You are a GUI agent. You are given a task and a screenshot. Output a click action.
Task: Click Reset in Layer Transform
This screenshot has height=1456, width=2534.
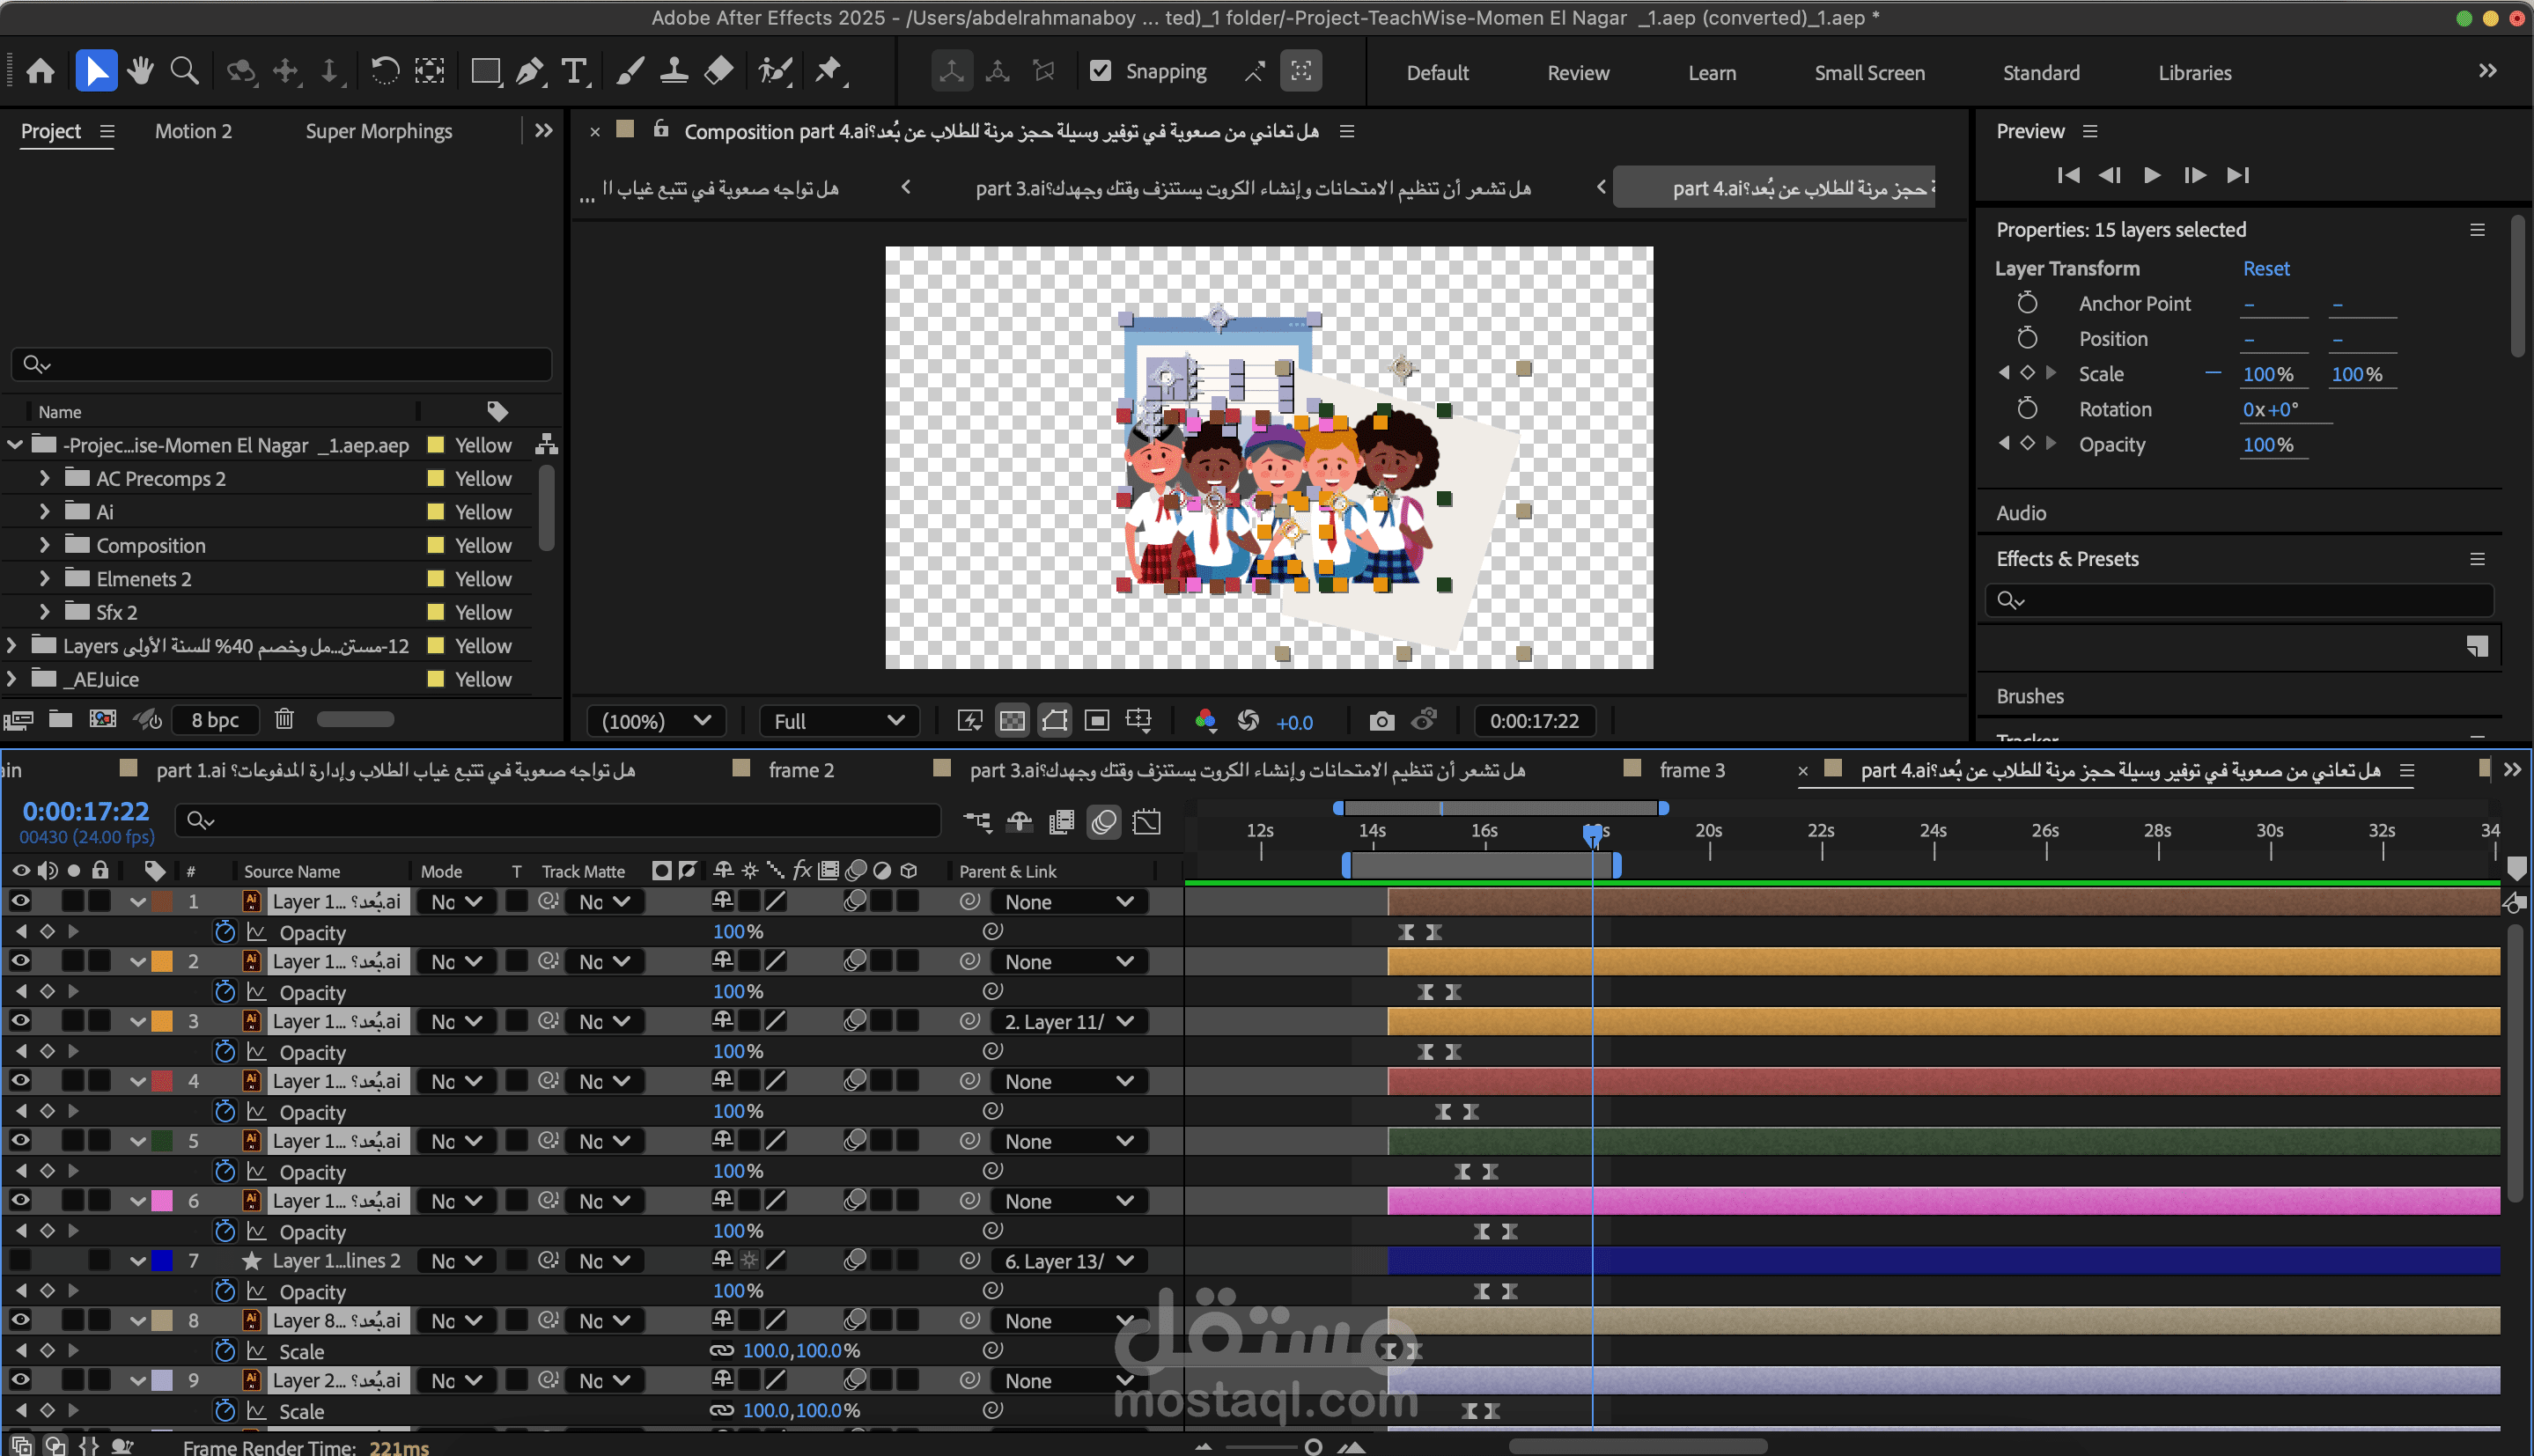point(2265,268)
